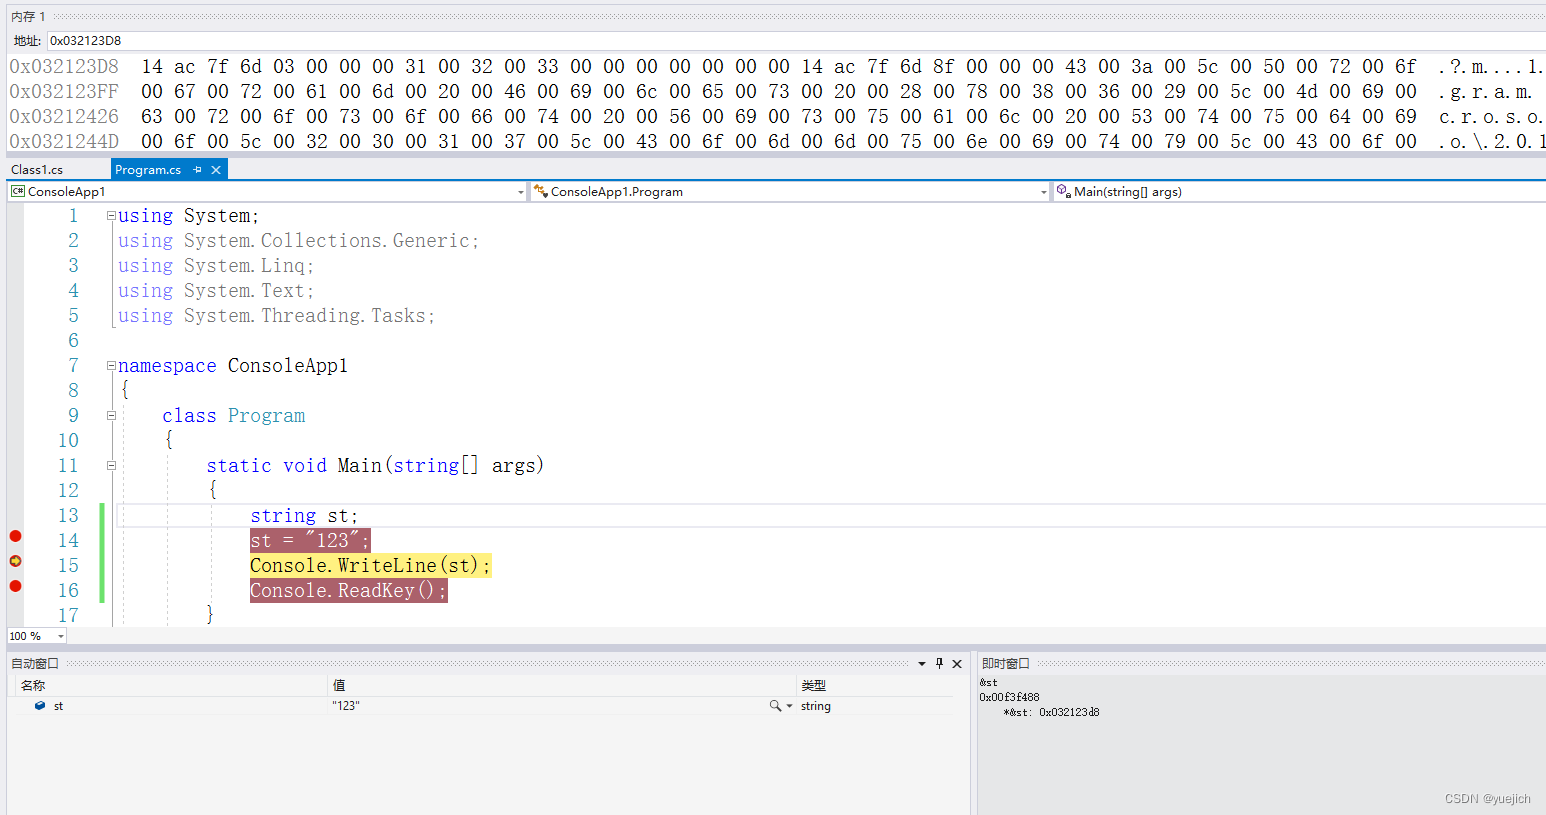Screen dimensions: 1546x815
Task: Select the Program.cs tab
Action: [x=148, y=170]
